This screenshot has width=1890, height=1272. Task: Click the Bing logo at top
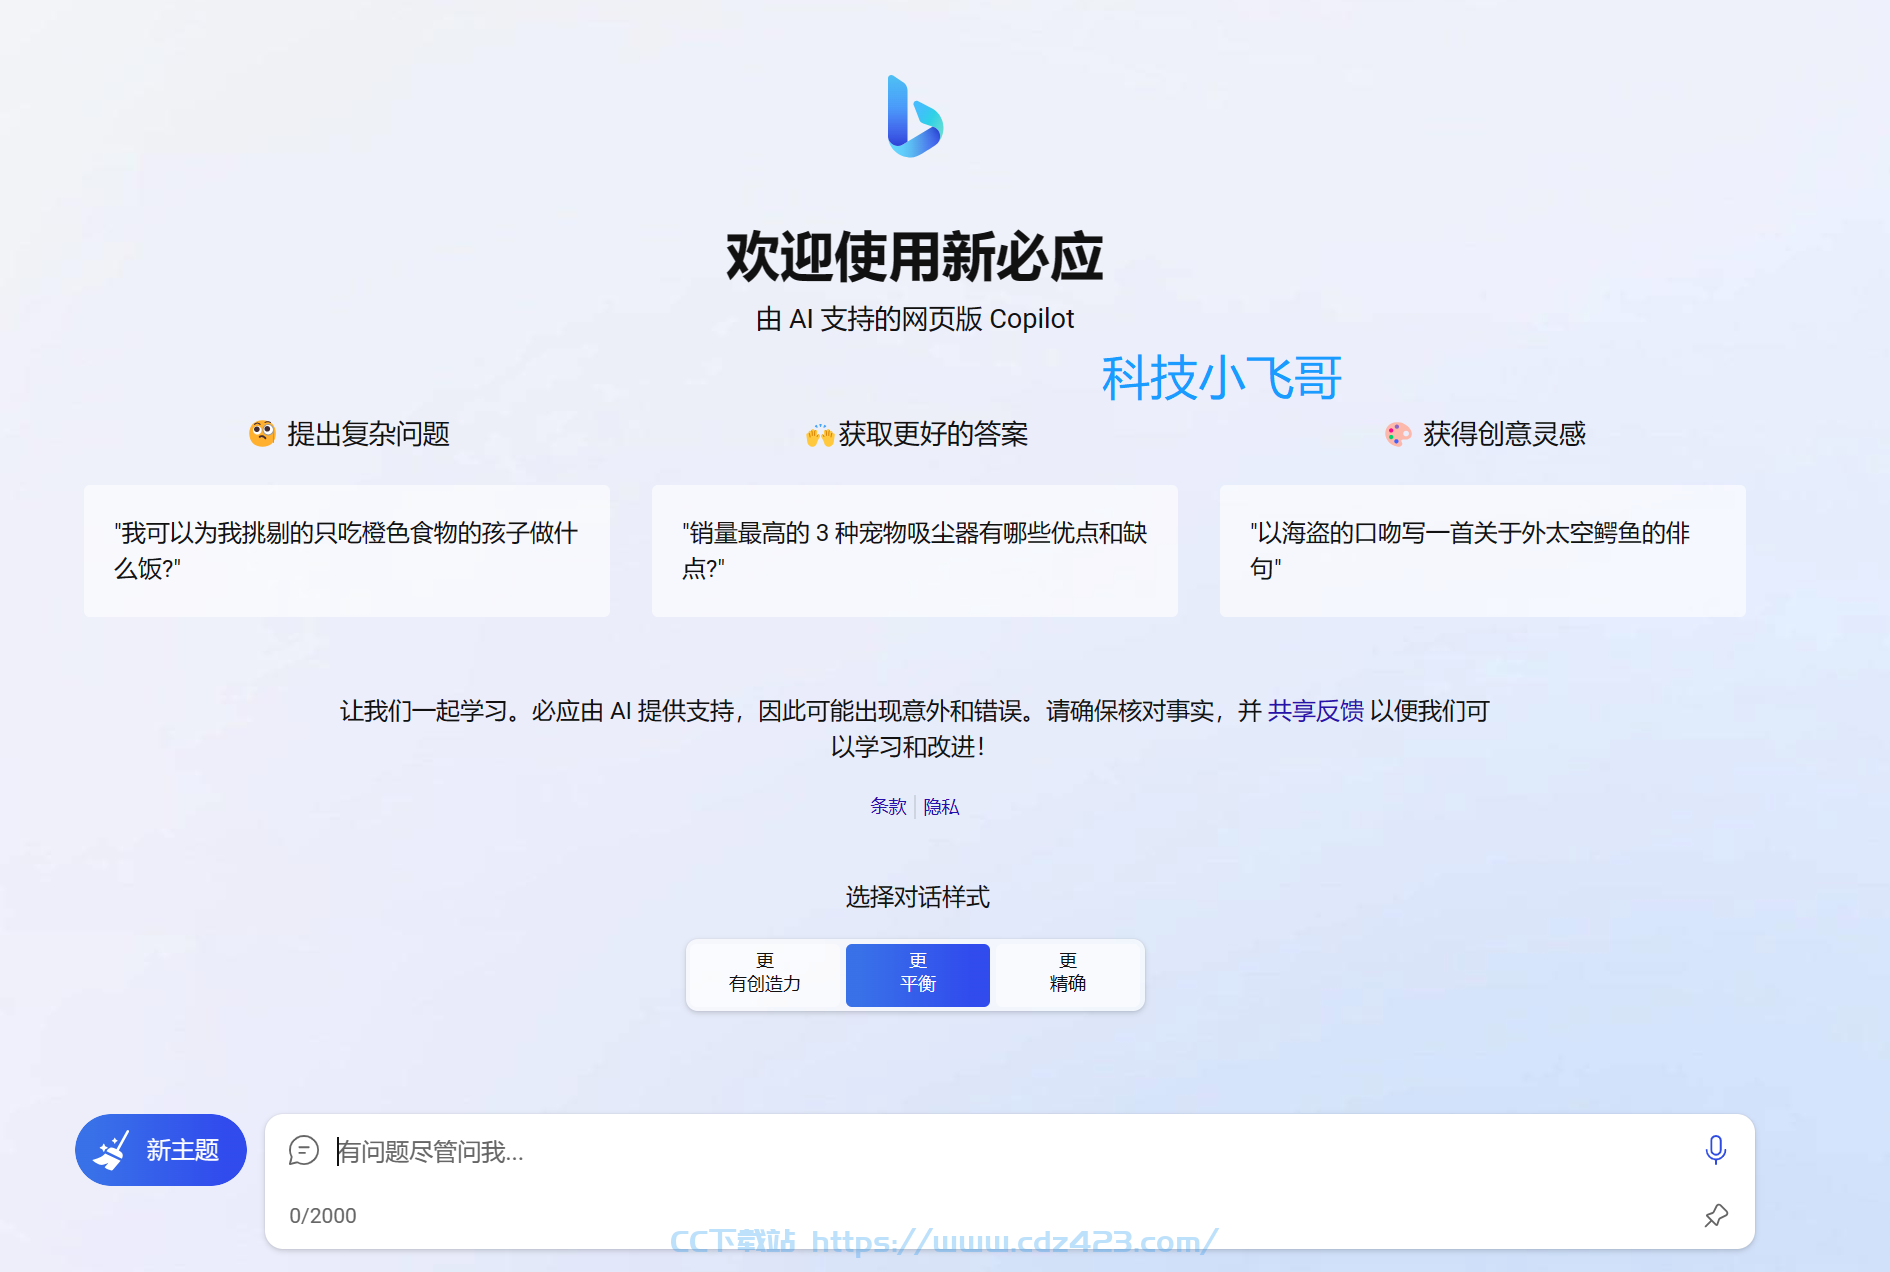click(915, 116)
